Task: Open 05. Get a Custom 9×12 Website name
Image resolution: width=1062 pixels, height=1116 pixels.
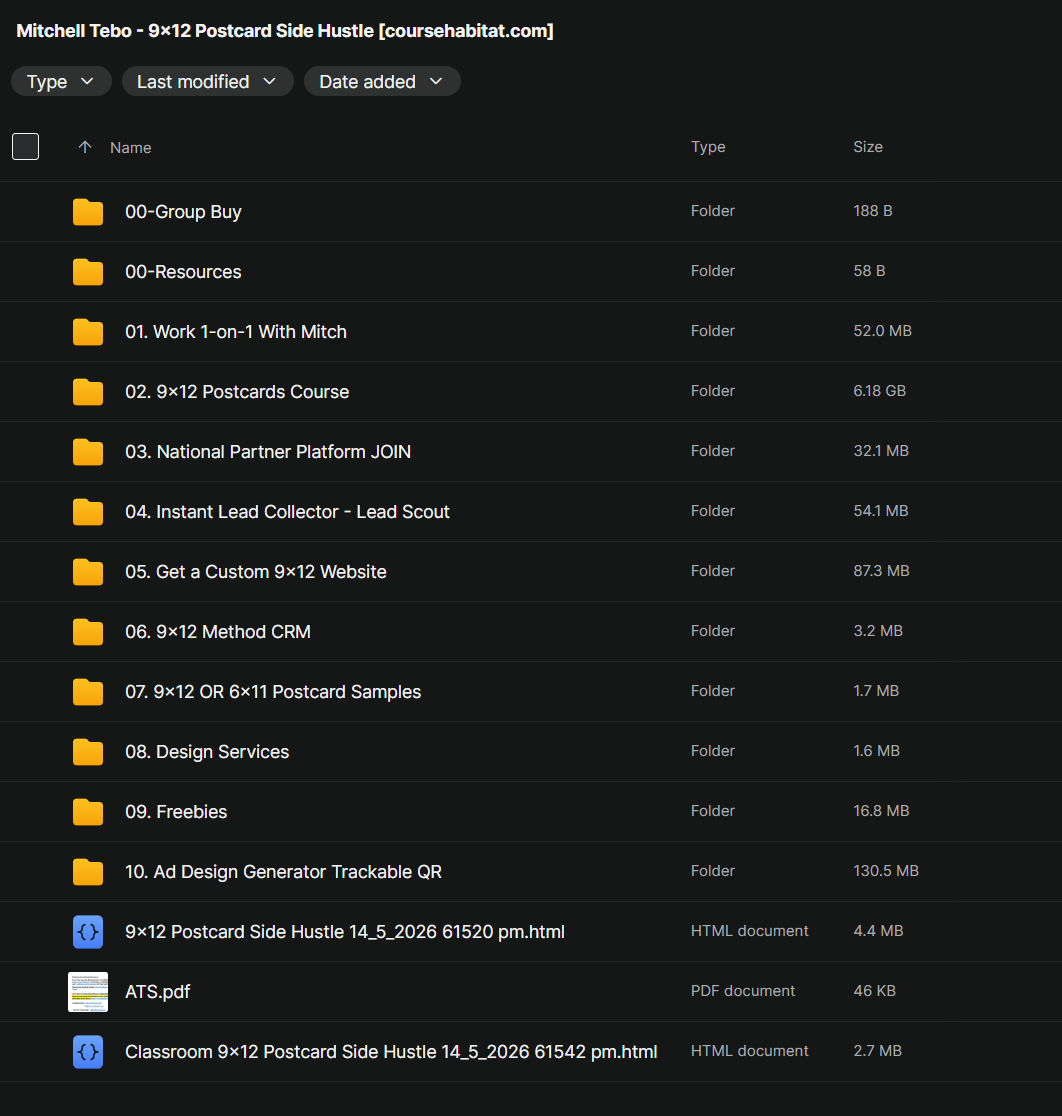Action: coord(256,572)
